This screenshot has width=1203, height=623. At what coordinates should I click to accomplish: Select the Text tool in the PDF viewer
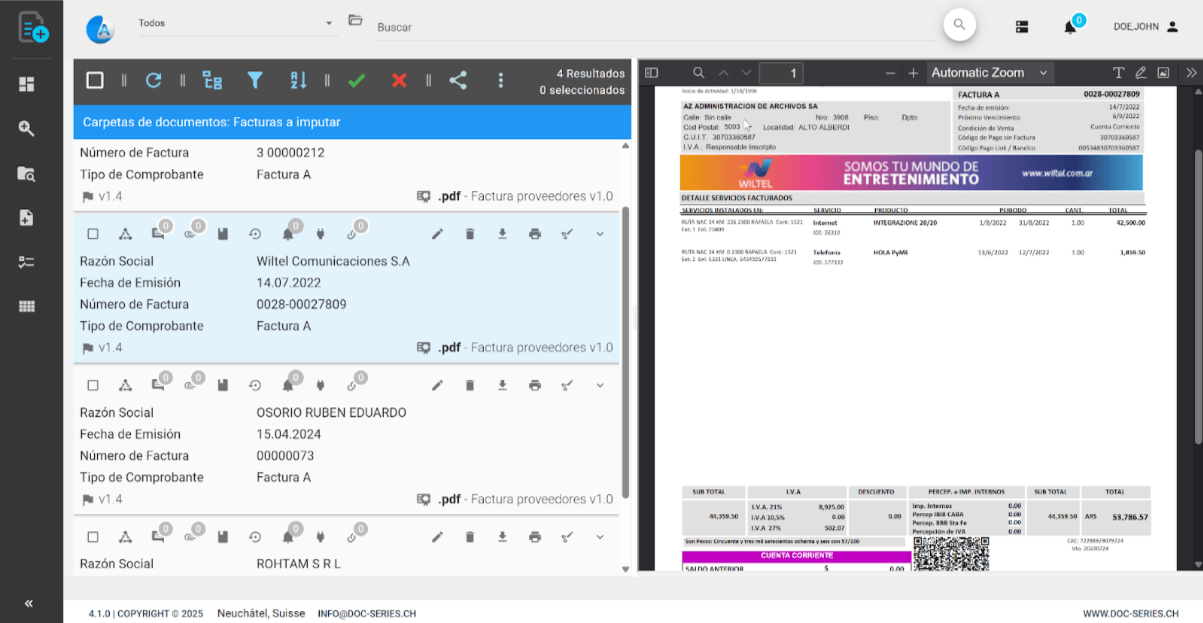(x=1117, y=72)
